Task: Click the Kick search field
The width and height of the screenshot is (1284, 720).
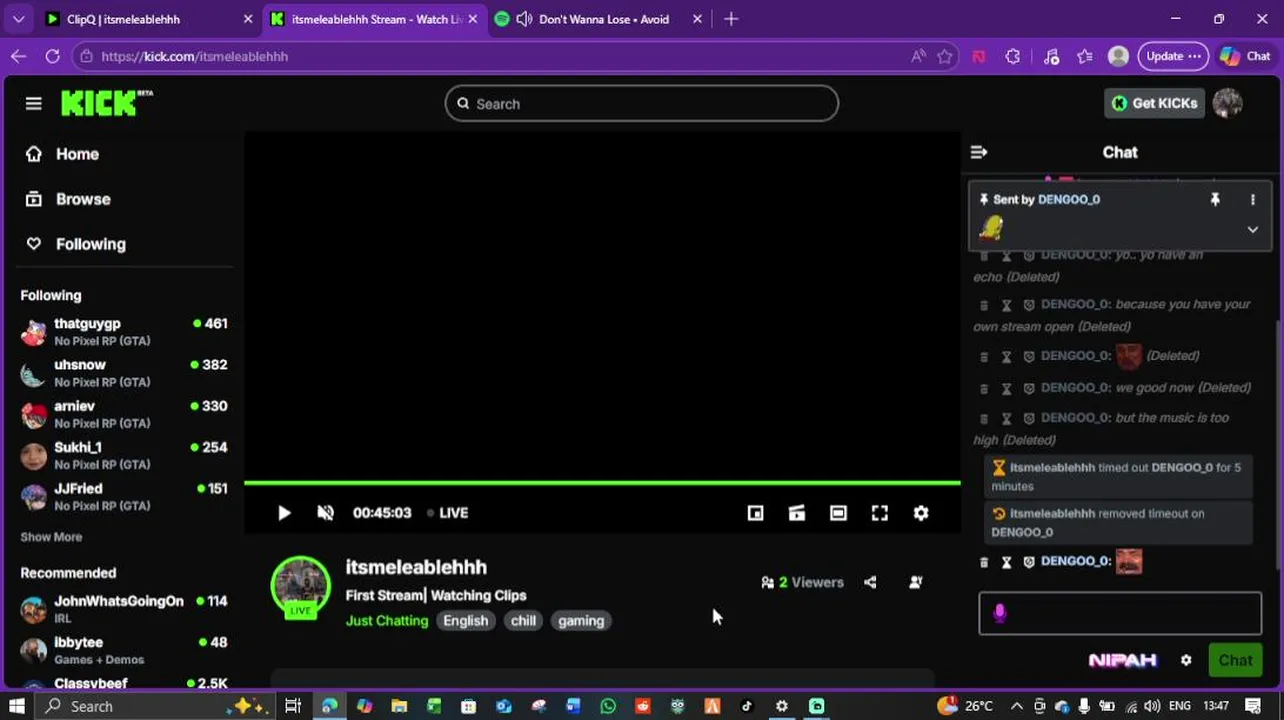Action: point(641,103)
